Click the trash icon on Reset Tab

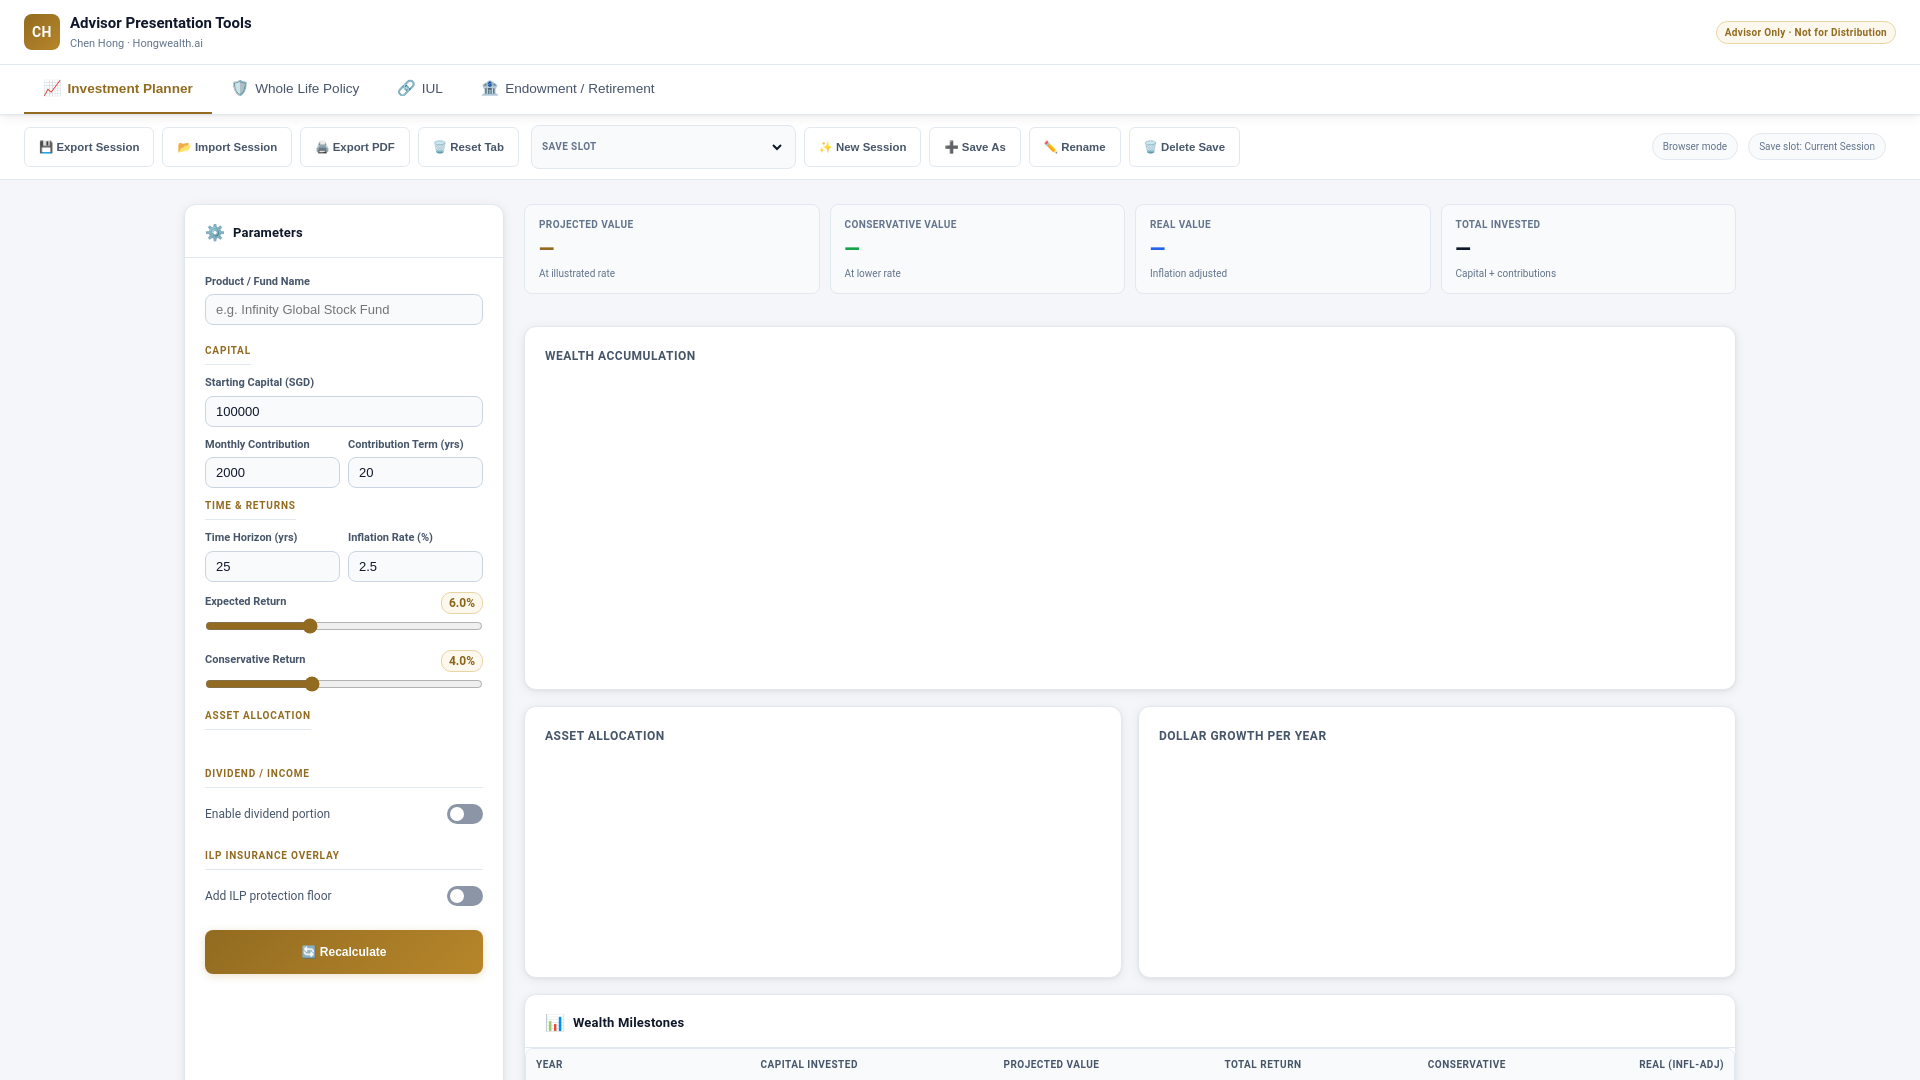[440, 147]
